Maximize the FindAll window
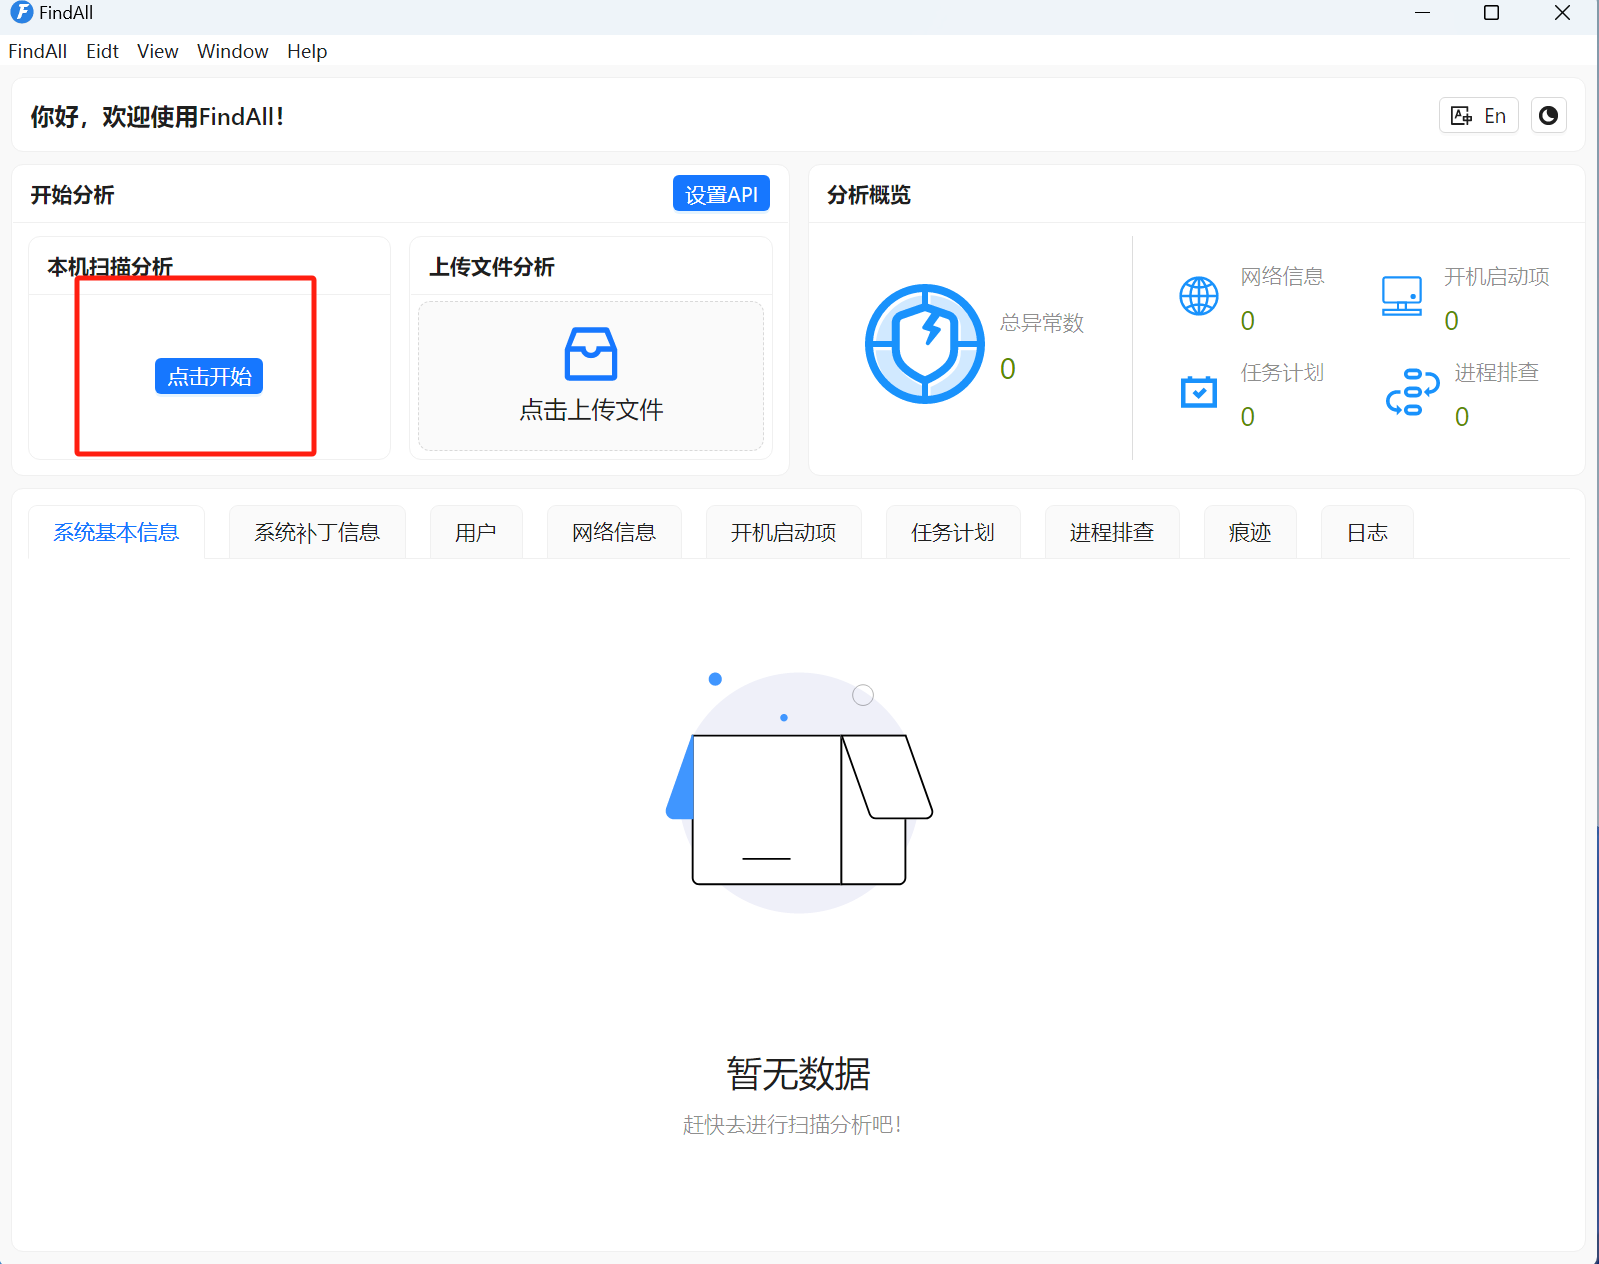The width and height of the screenshot is (1599, 1264). tap(1491, 13)
